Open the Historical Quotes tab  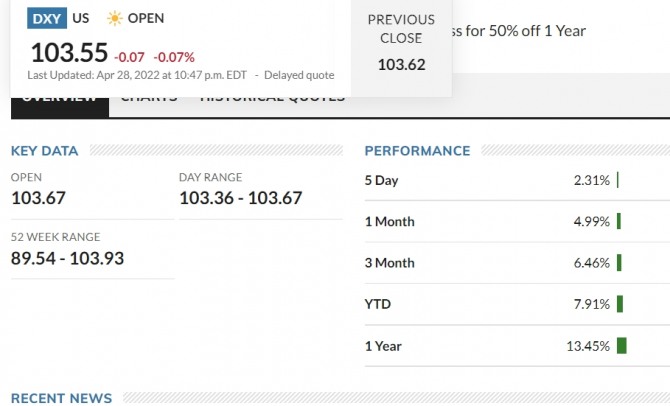pos(272,99)
